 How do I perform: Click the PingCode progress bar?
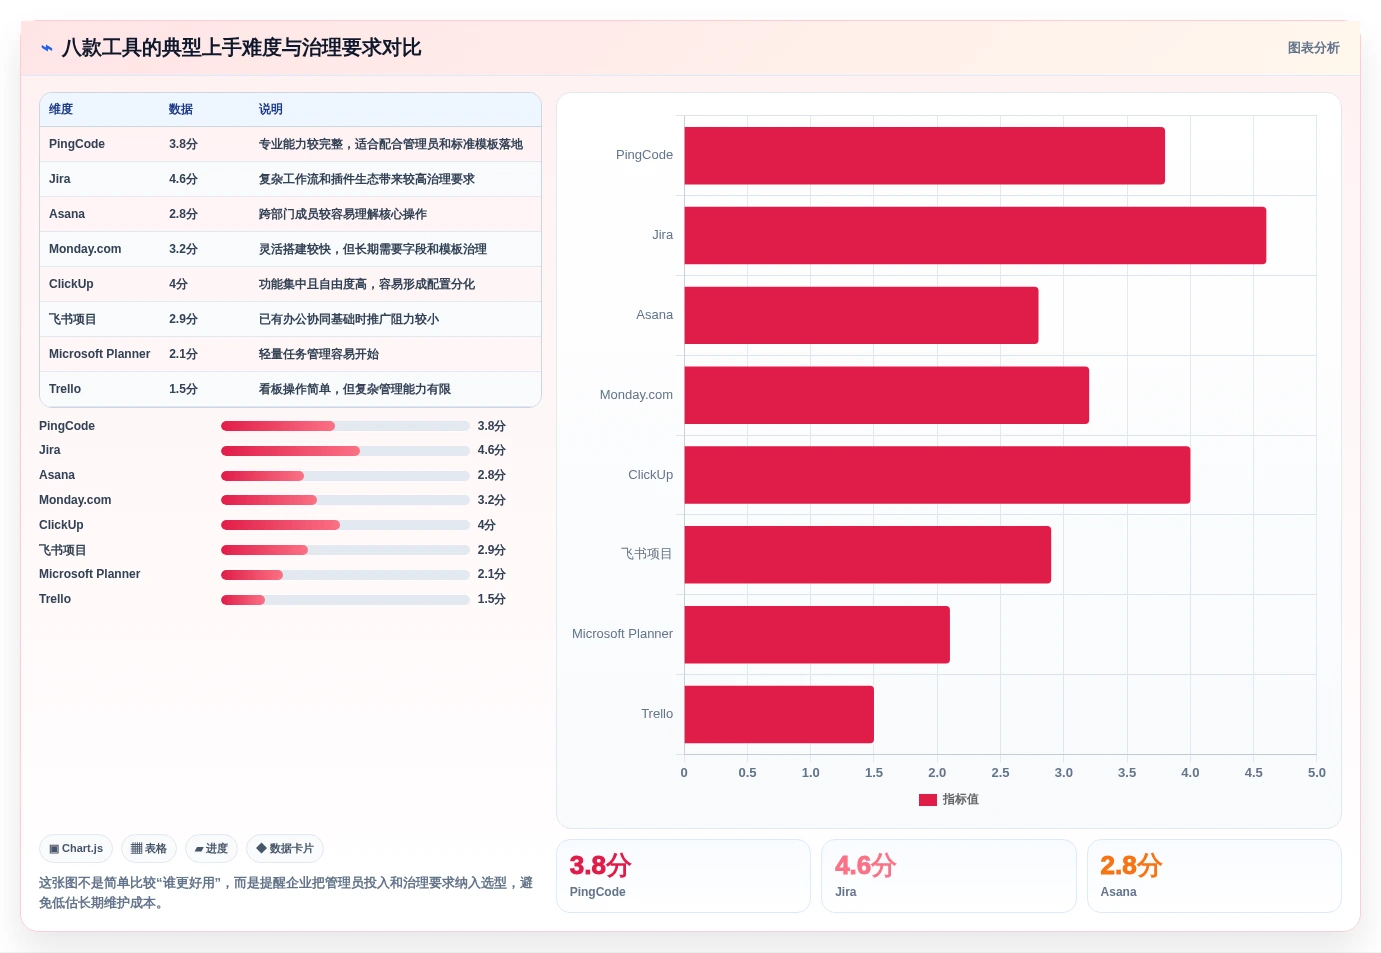click(x=345, y=426)
